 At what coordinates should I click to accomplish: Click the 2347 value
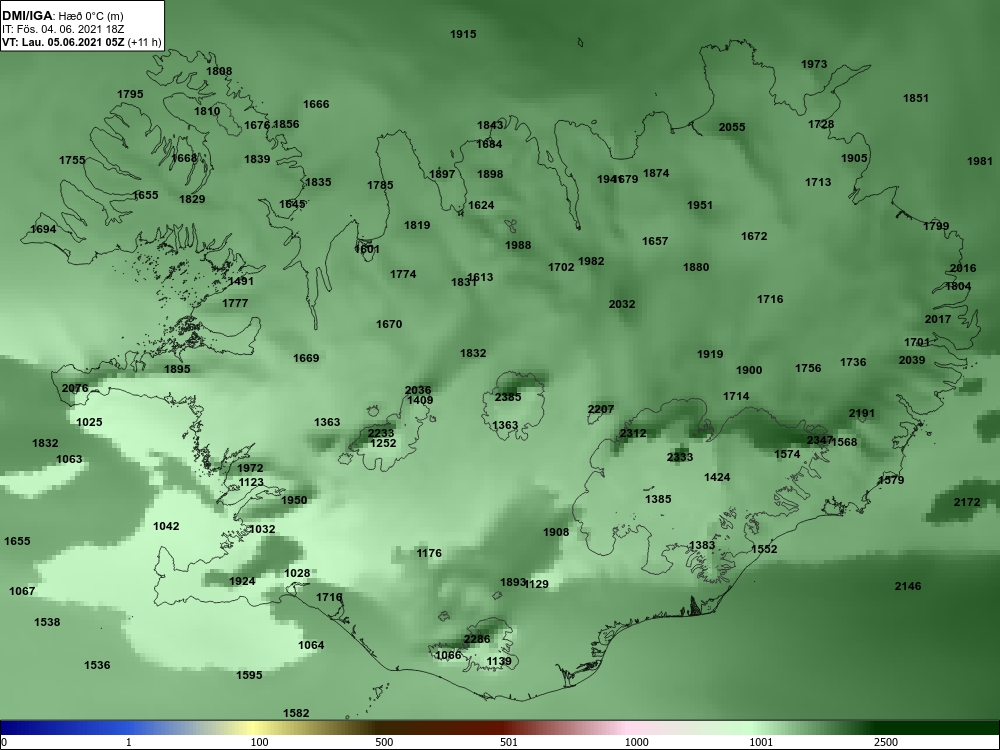point(820,441)
